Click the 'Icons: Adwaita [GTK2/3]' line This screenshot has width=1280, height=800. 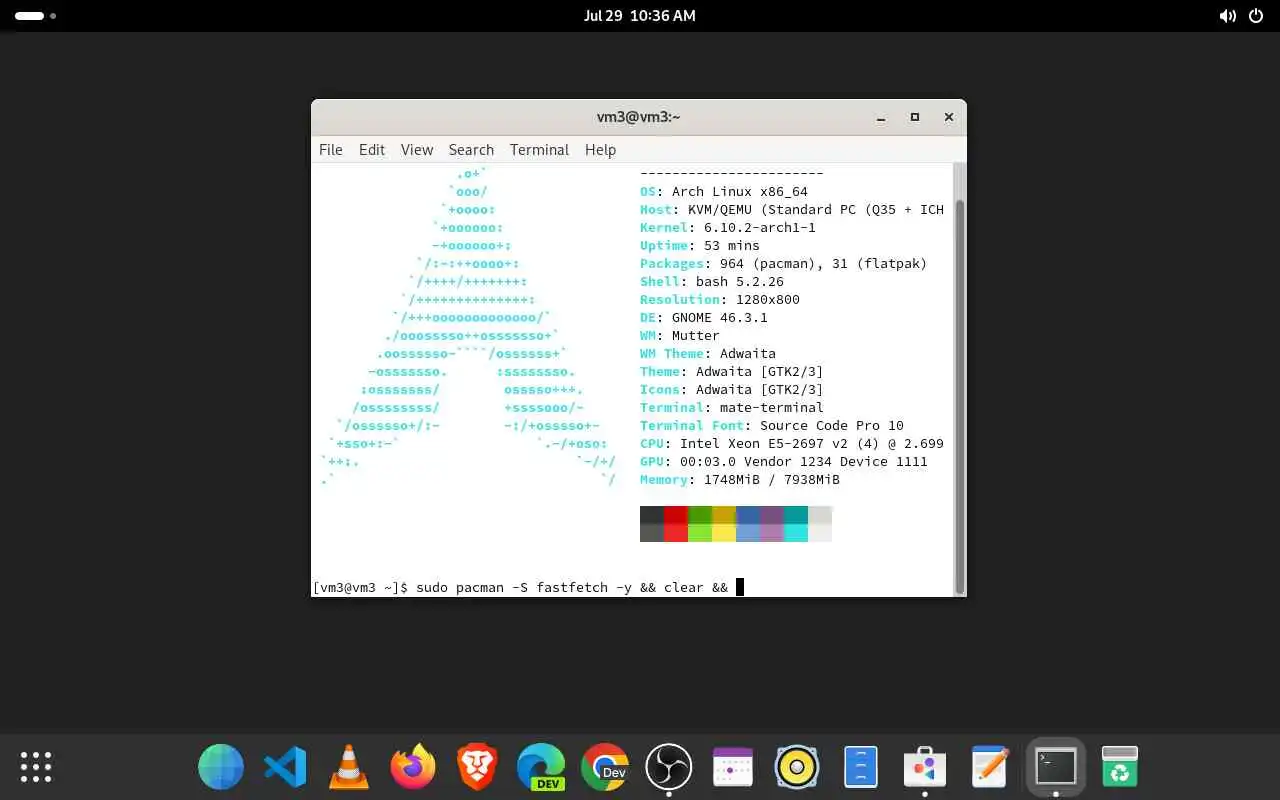coord(732,389)
